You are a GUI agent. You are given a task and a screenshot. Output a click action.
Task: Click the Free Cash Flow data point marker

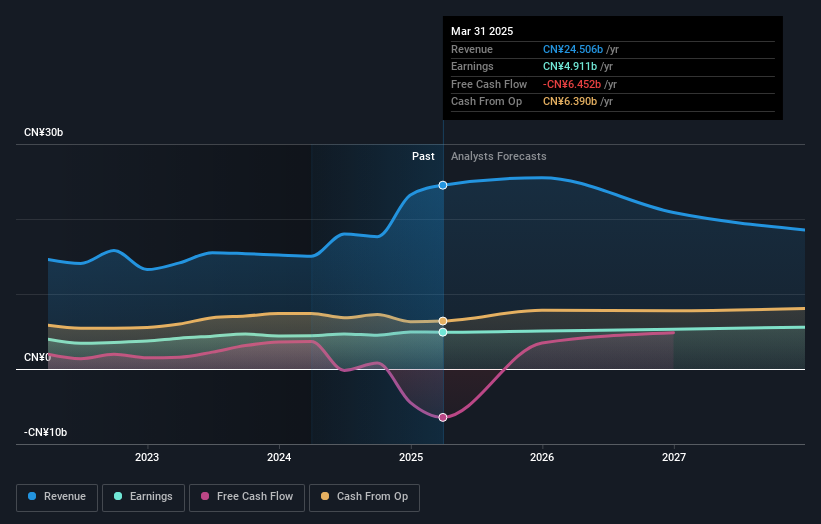click(x=443, y=417)
